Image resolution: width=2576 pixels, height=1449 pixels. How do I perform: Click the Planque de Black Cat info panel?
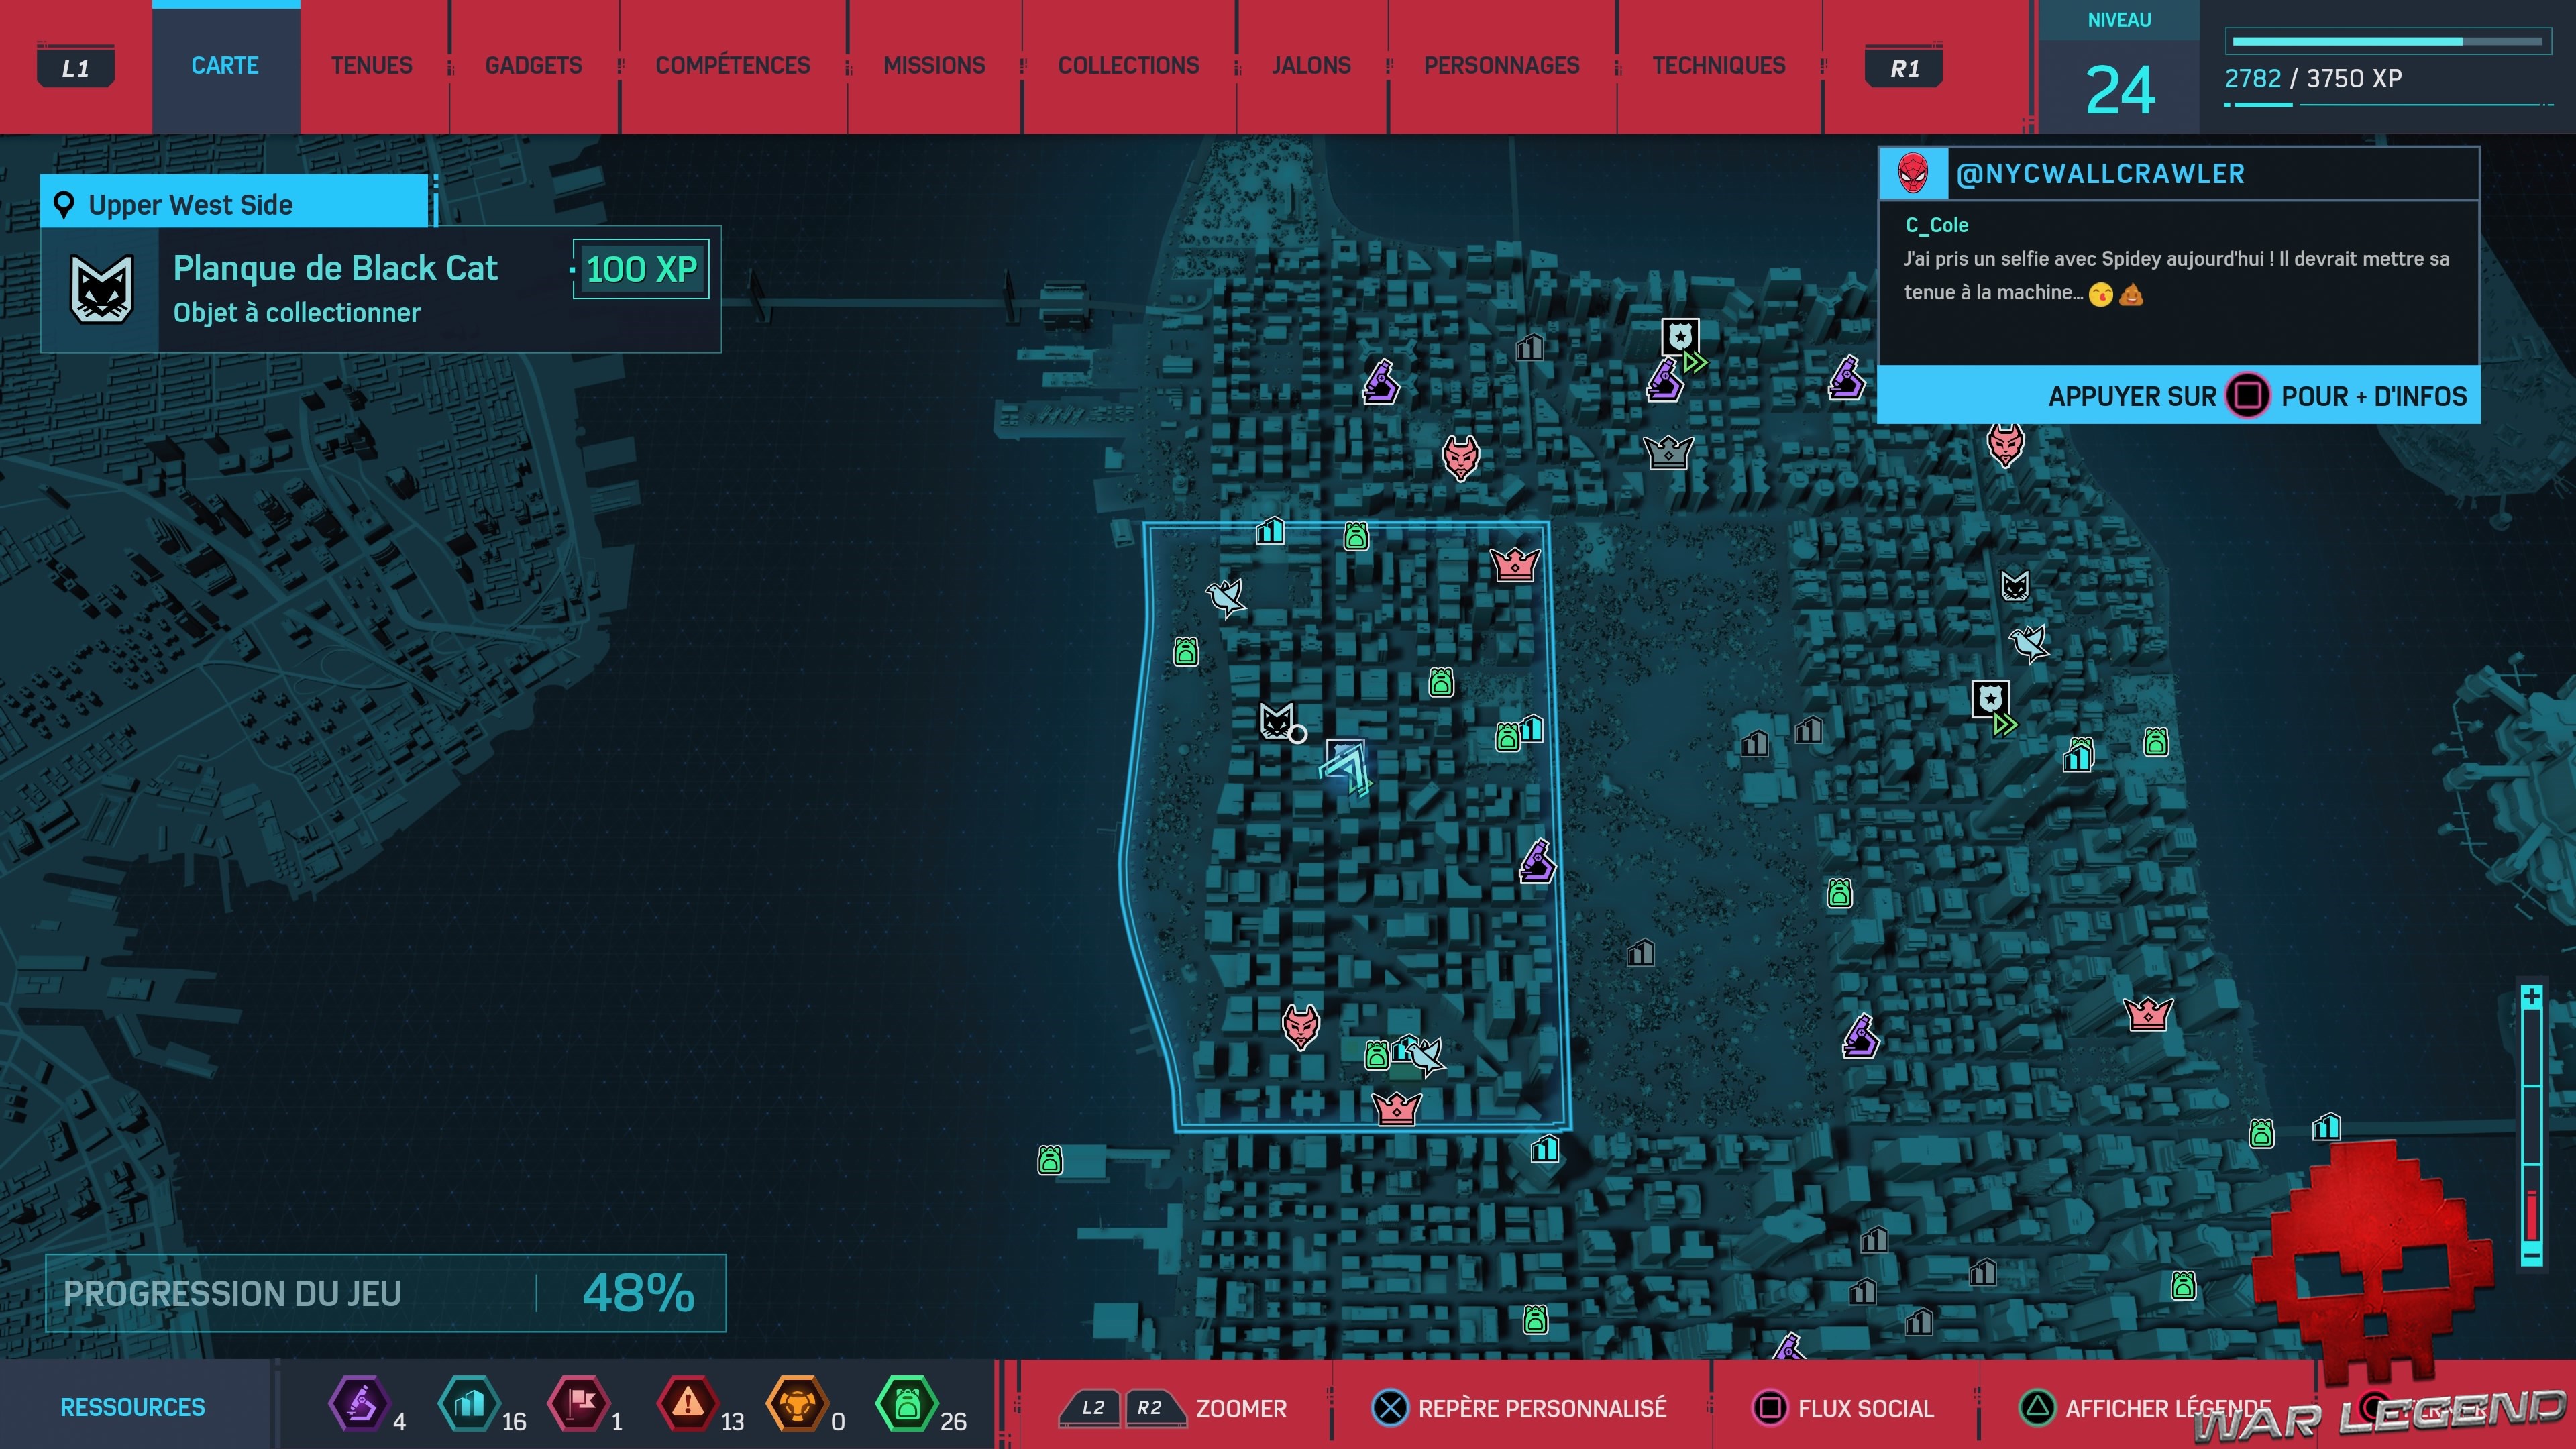380,290
